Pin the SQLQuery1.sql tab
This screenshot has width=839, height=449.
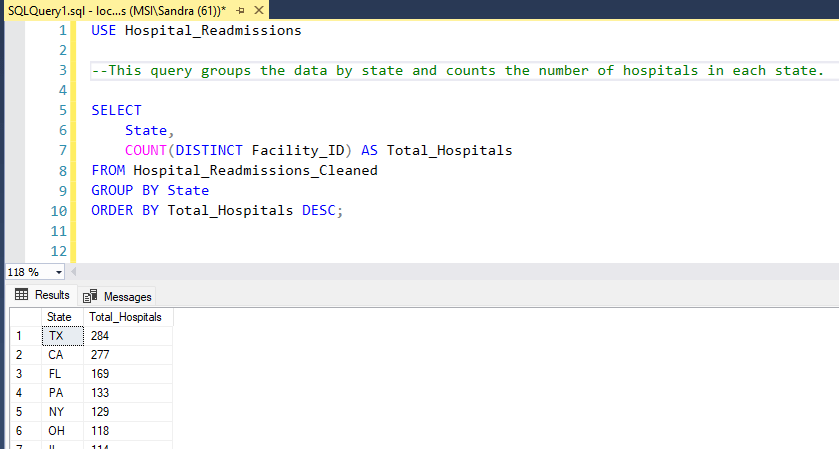tap(240, 11)
